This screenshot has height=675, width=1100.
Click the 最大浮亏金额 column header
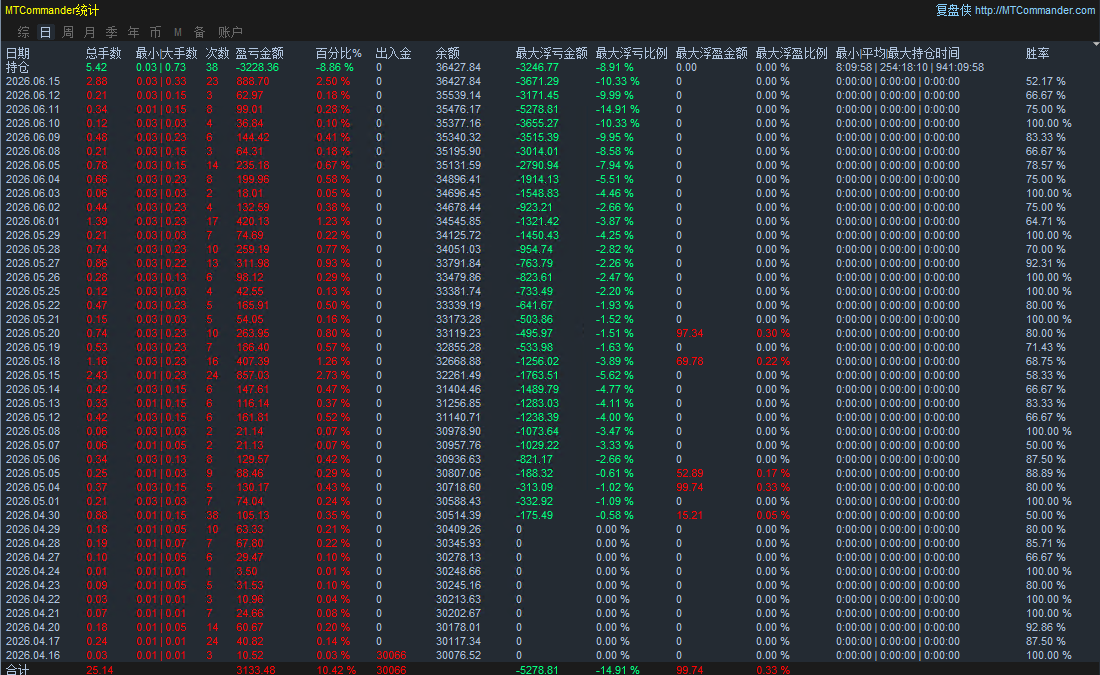551,53
